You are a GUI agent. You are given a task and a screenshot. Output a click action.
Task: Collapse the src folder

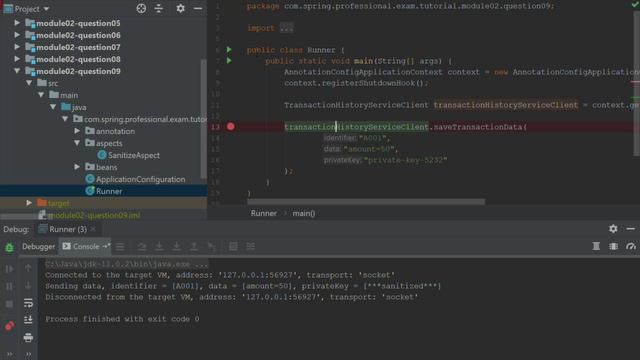click(x=29, y=83)
